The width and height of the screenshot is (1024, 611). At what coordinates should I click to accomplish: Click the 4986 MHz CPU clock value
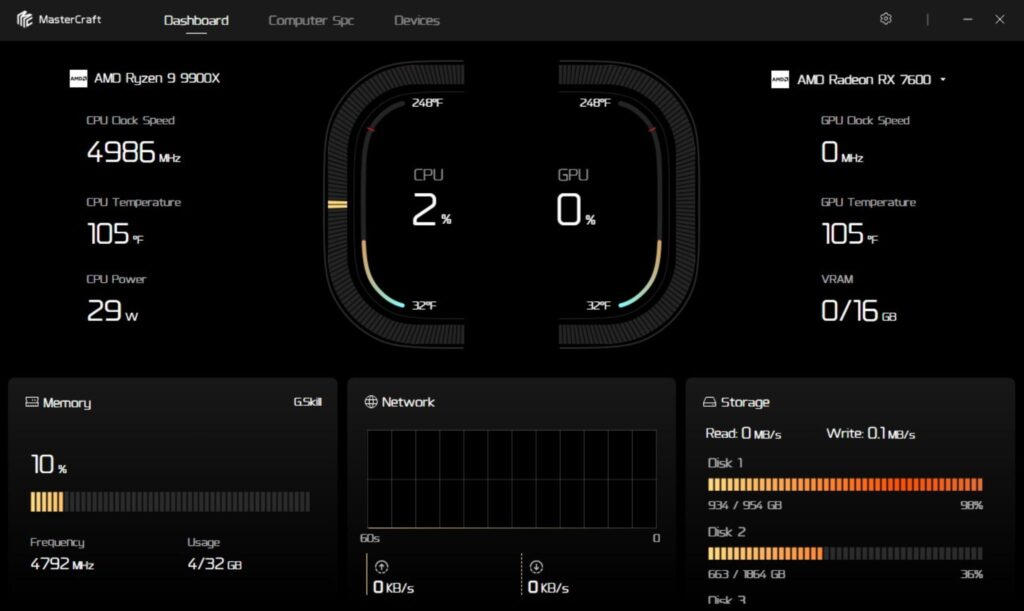[x=133, y=152]
